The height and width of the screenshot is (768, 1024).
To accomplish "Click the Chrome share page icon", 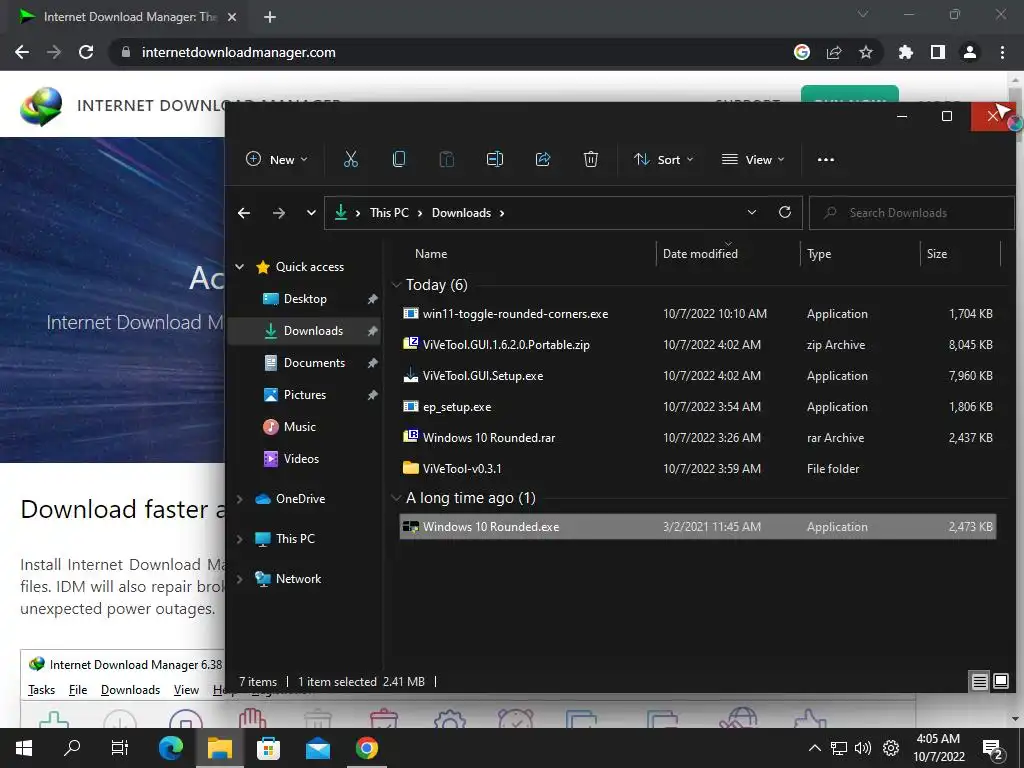I will pos(834,52).
